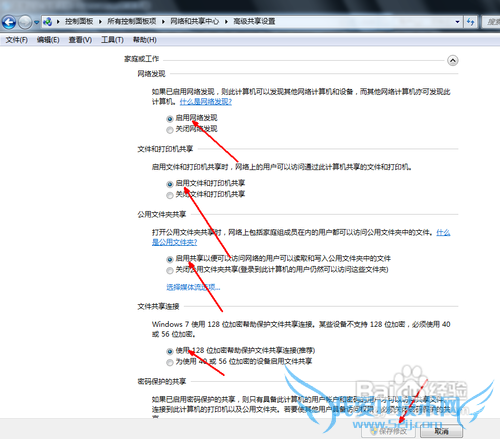Expand arrow after 网络和共享中心 breadcrumb
Viewport: 500px width, 439px height.
[226, 22]
